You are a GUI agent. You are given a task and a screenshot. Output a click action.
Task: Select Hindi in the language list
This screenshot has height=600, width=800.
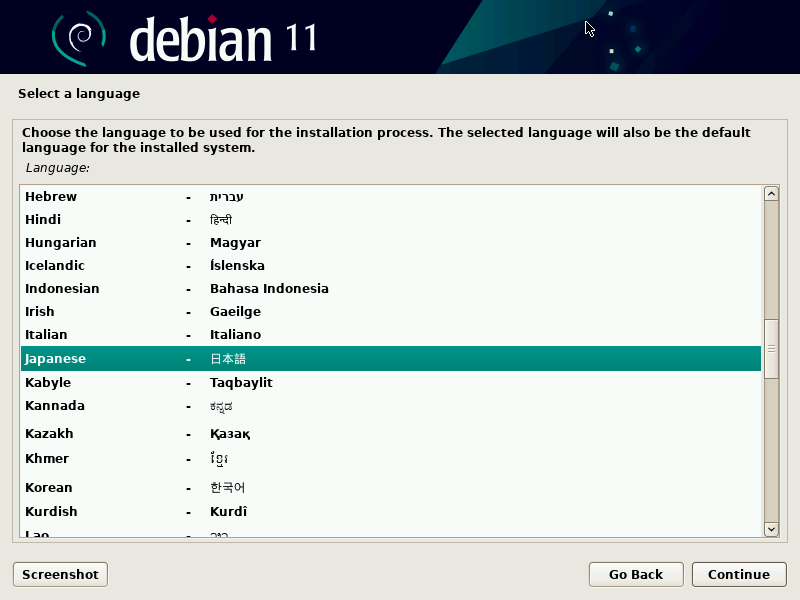[391, 220]
